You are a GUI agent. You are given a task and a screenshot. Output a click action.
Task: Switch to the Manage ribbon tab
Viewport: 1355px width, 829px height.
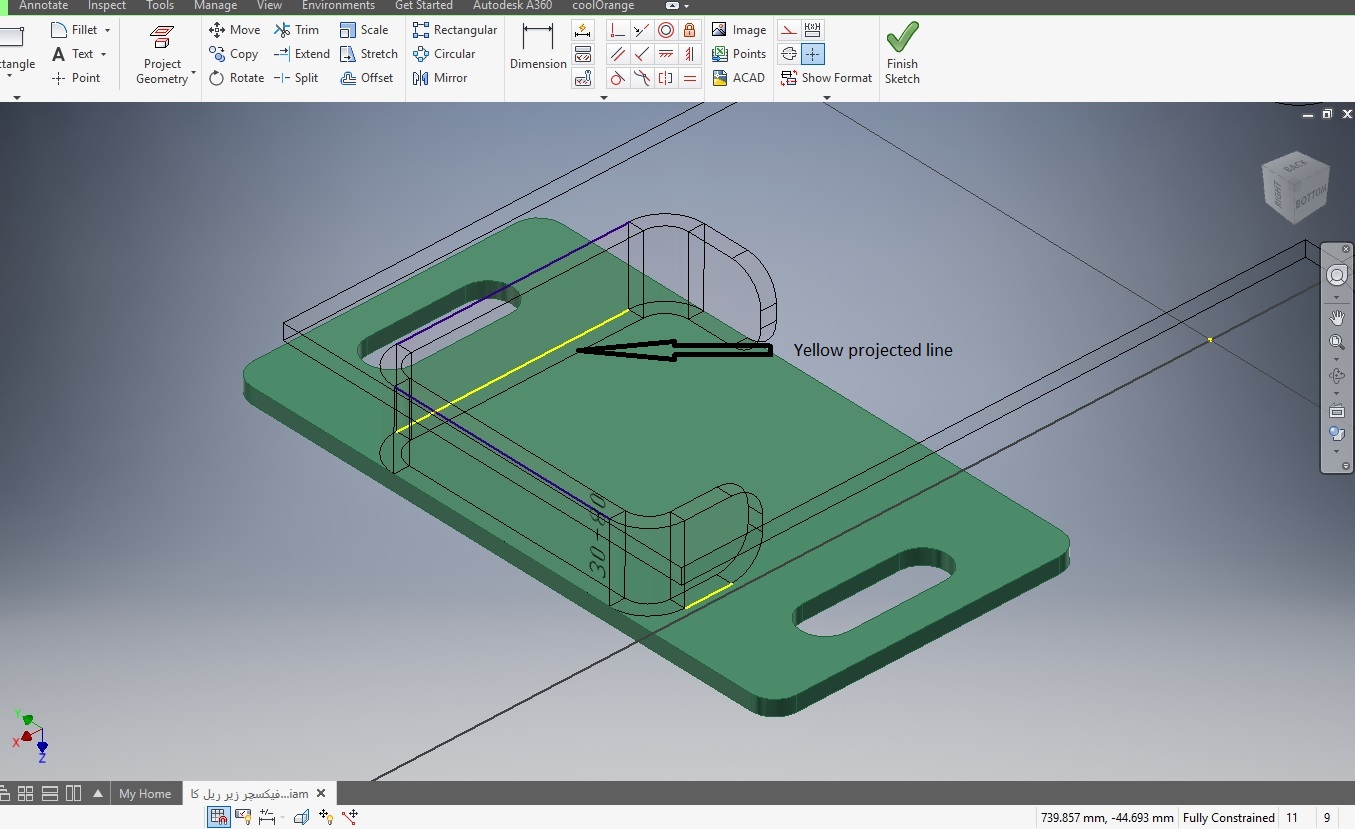click(215, 6)
